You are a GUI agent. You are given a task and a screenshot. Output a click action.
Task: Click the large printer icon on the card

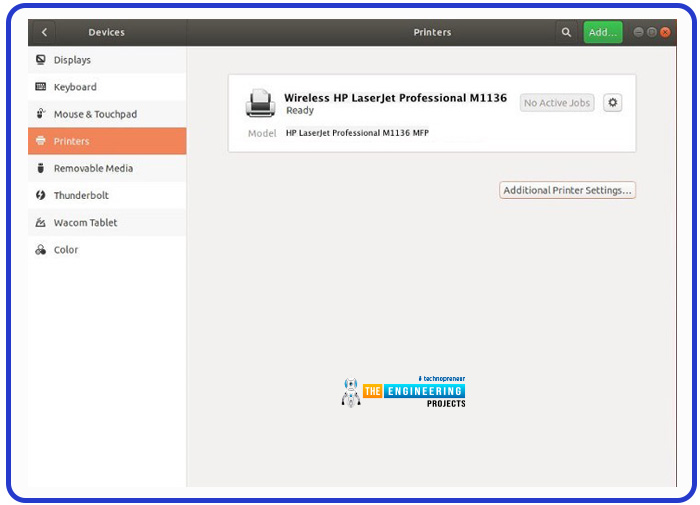pyautogui.click(x=260, y=103)
